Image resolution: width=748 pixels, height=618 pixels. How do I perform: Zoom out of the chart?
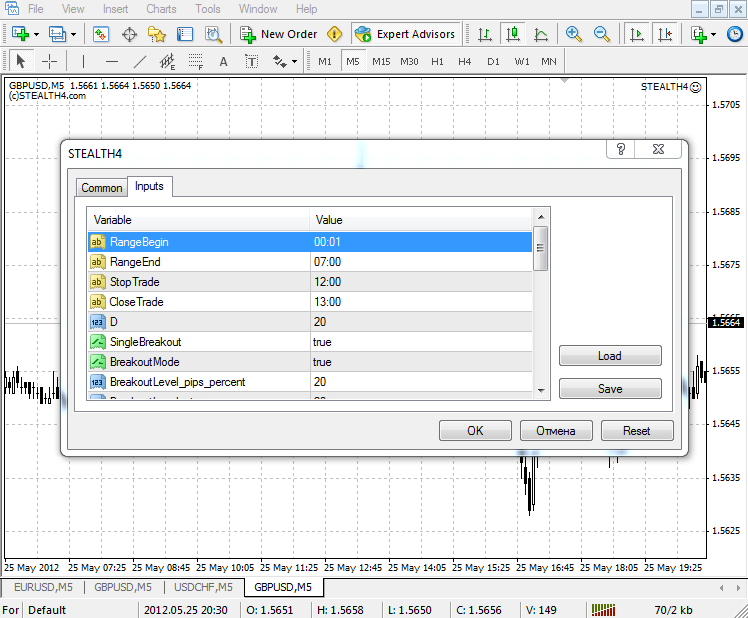point(602,34)
